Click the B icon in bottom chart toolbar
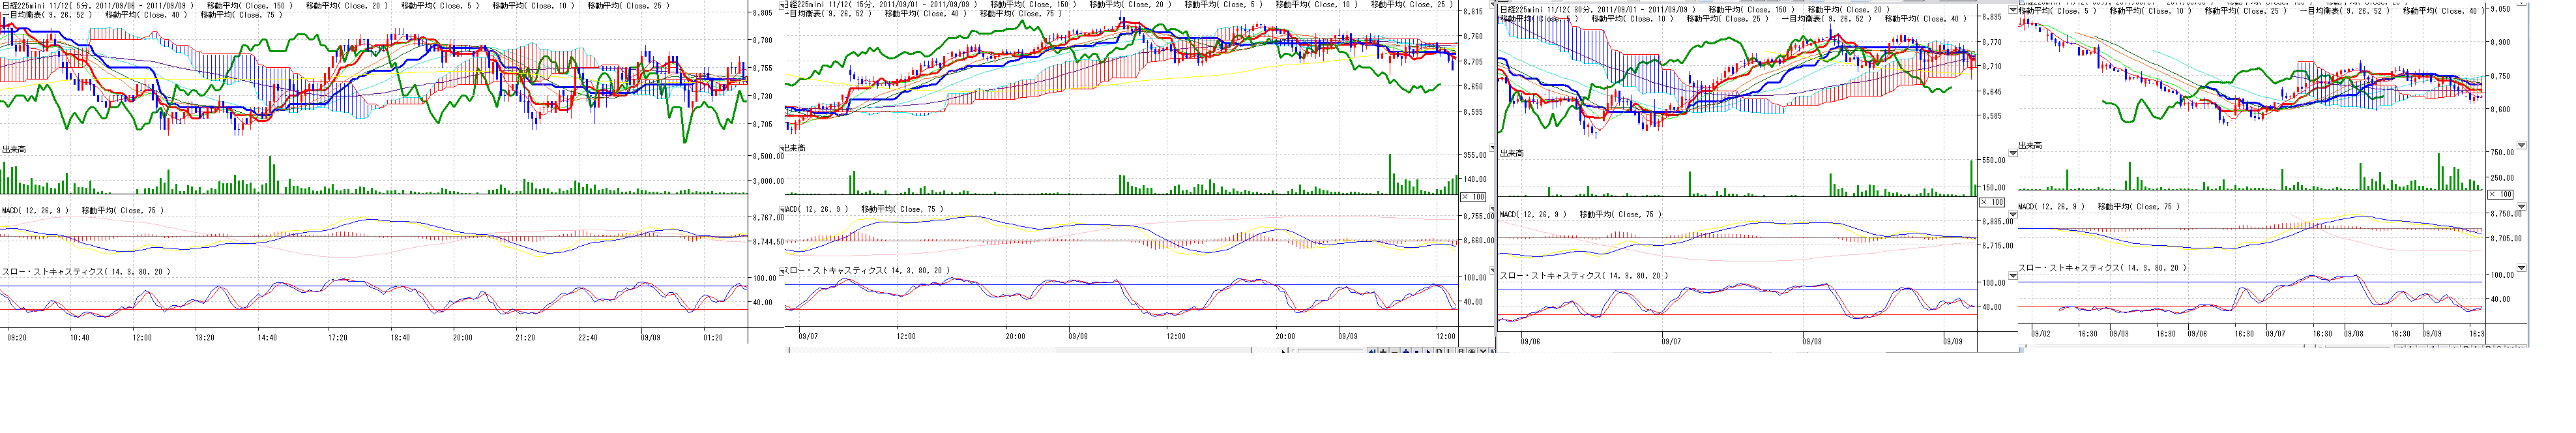The width and height of the screenshot is (2576, 433). [x=1461, y=351]
